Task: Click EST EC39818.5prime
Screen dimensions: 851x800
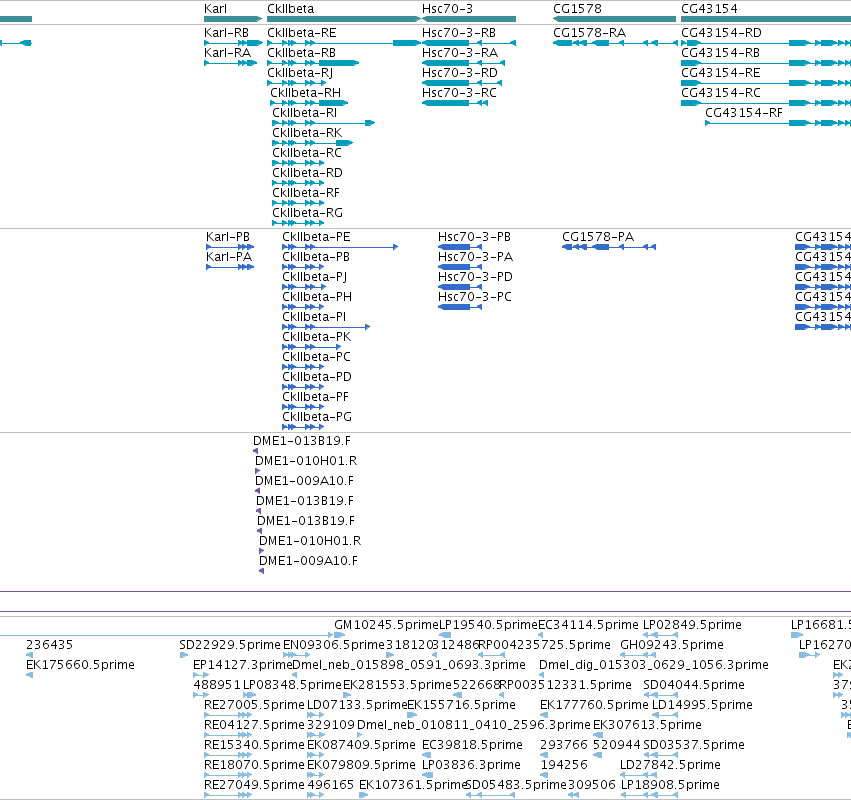Action: (x=473, y=745)
